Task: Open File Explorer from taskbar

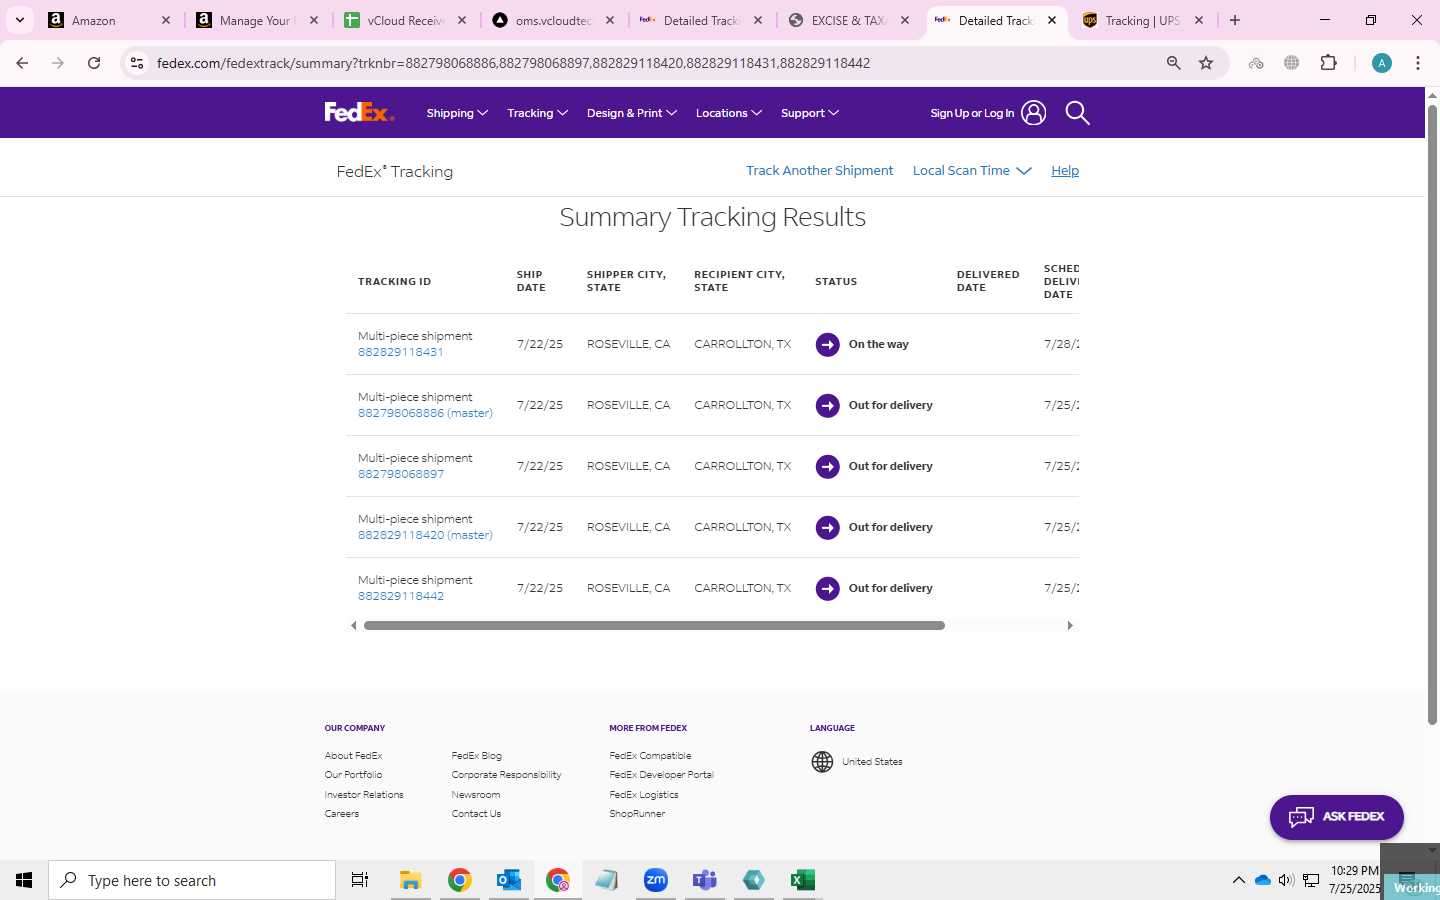Action: [410, 880]
